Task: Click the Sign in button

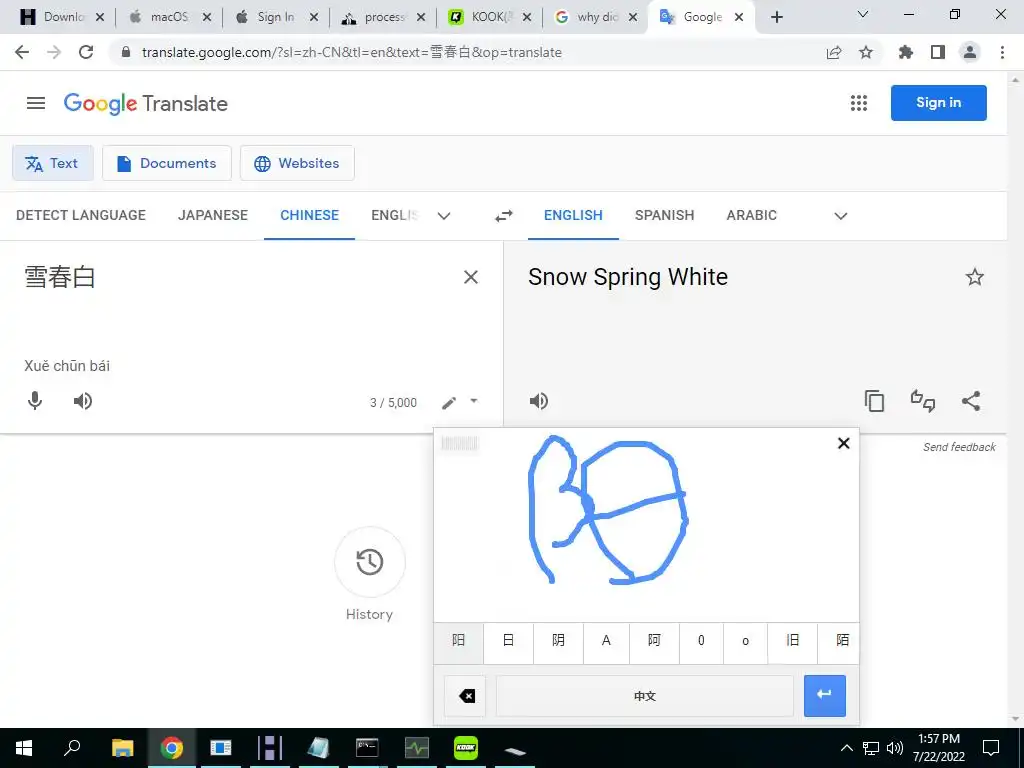Action: click(x=938, y=103)
